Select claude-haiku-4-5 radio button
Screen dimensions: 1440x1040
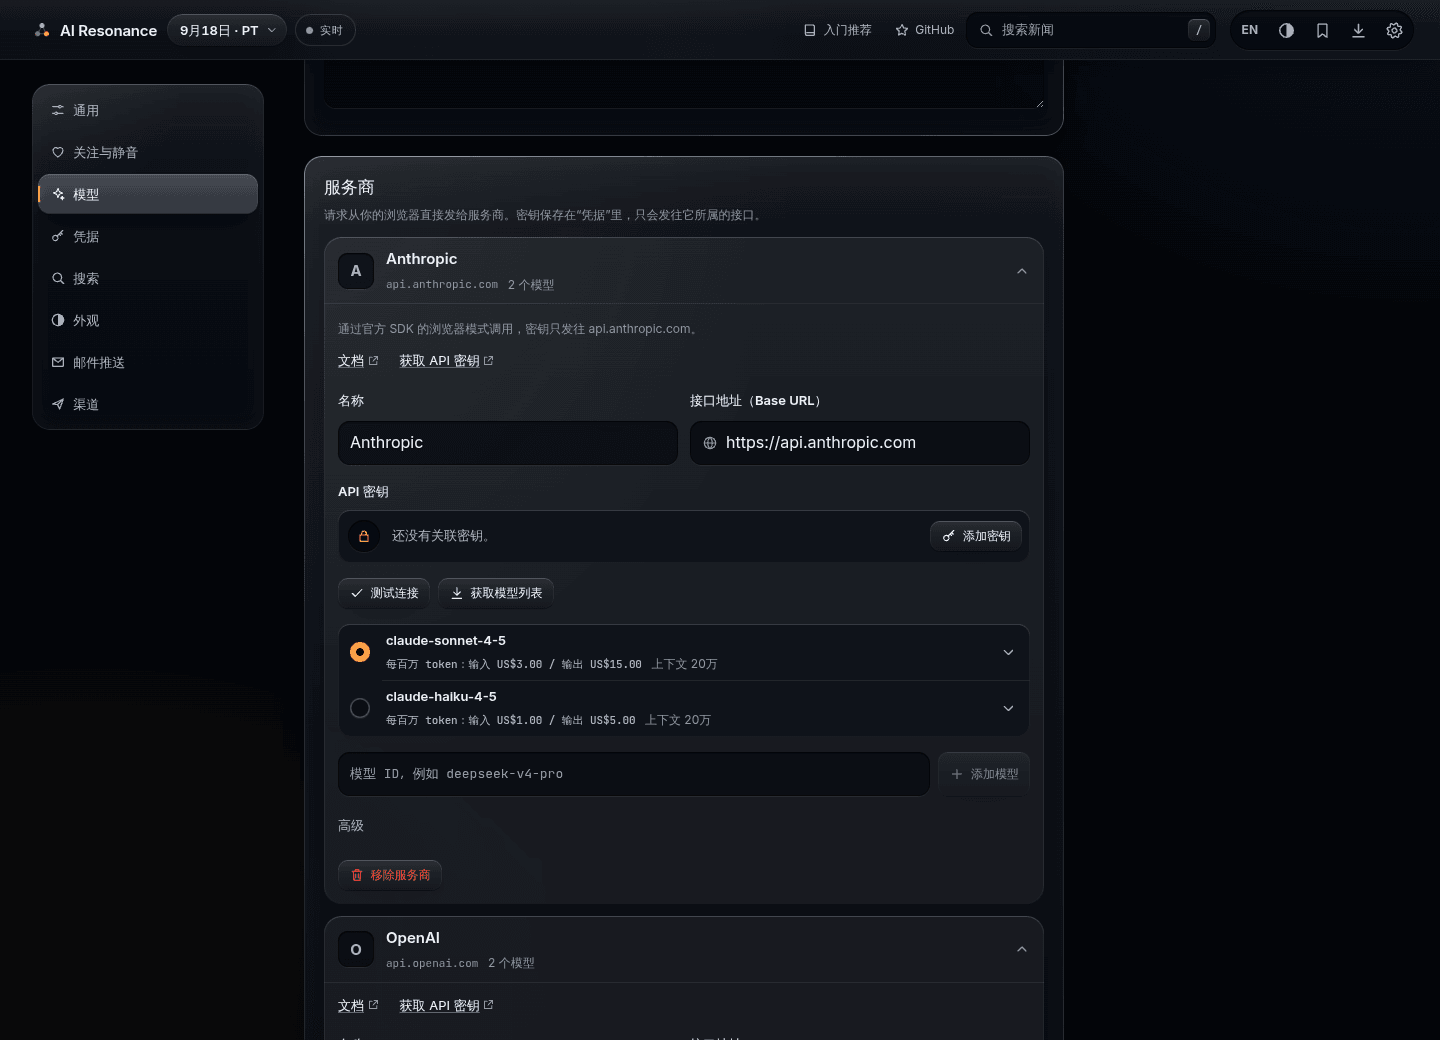(x=360, y=708)
